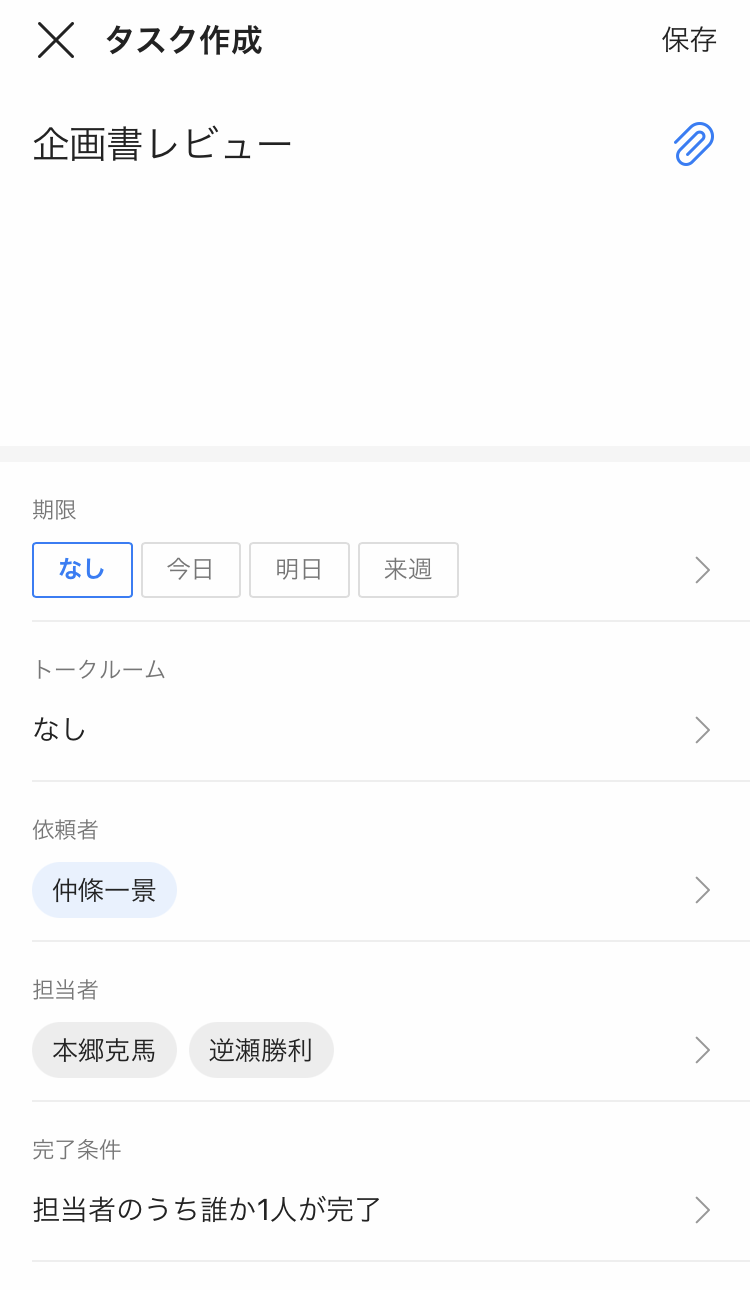Edit the task title 企画書レビュー
Image resolution: width=750 pixels, height=1290 pixels.
[x=162, y=146]
